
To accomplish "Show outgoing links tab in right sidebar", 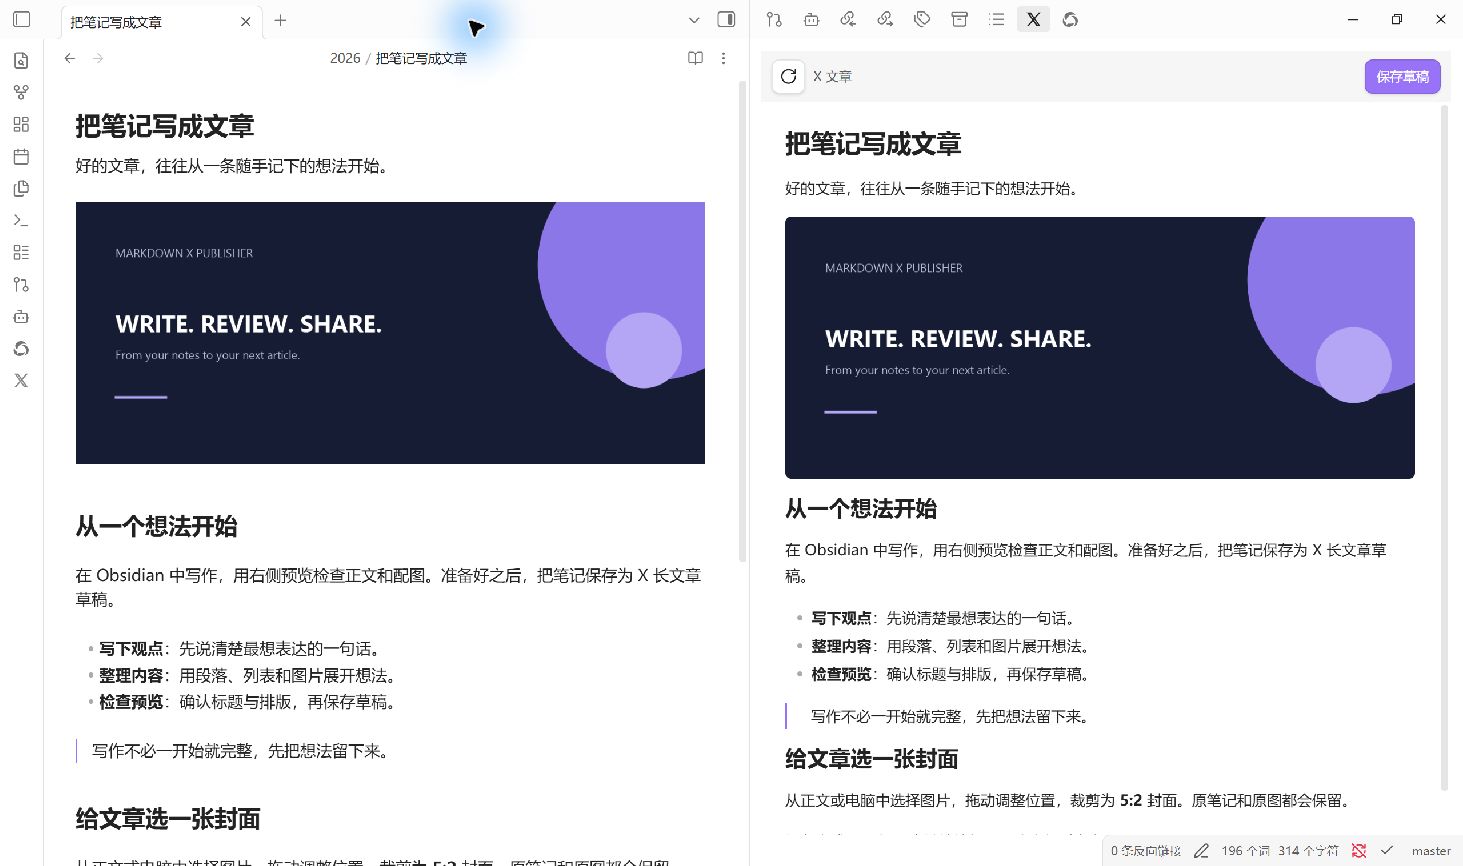I will click(885, 19).
